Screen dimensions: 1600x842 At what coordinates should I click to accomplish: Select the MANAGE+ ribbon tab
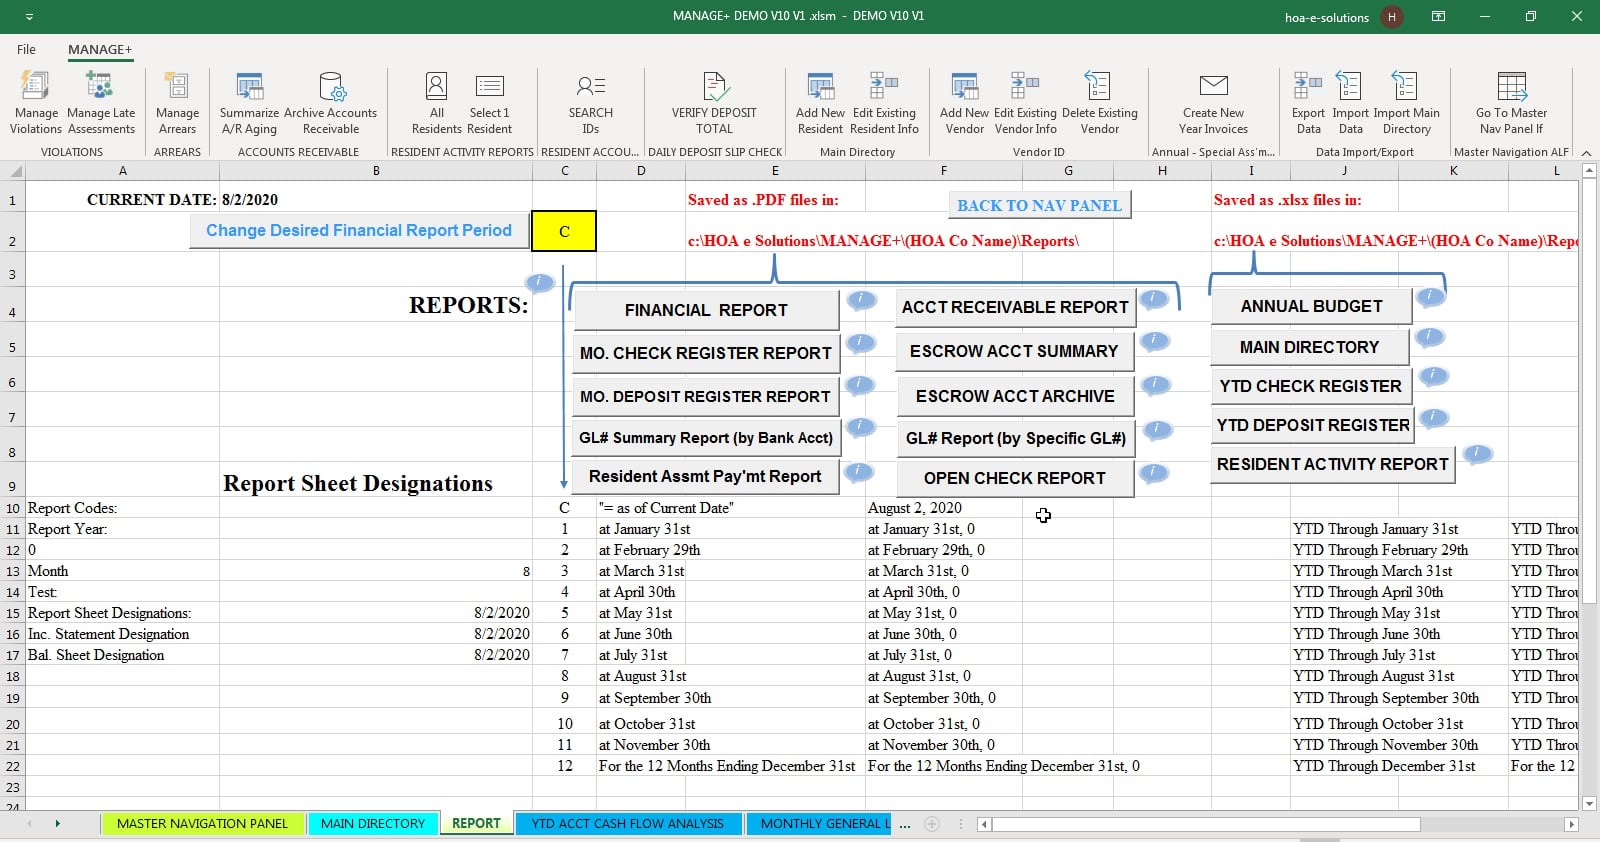(x=100, y=49)
